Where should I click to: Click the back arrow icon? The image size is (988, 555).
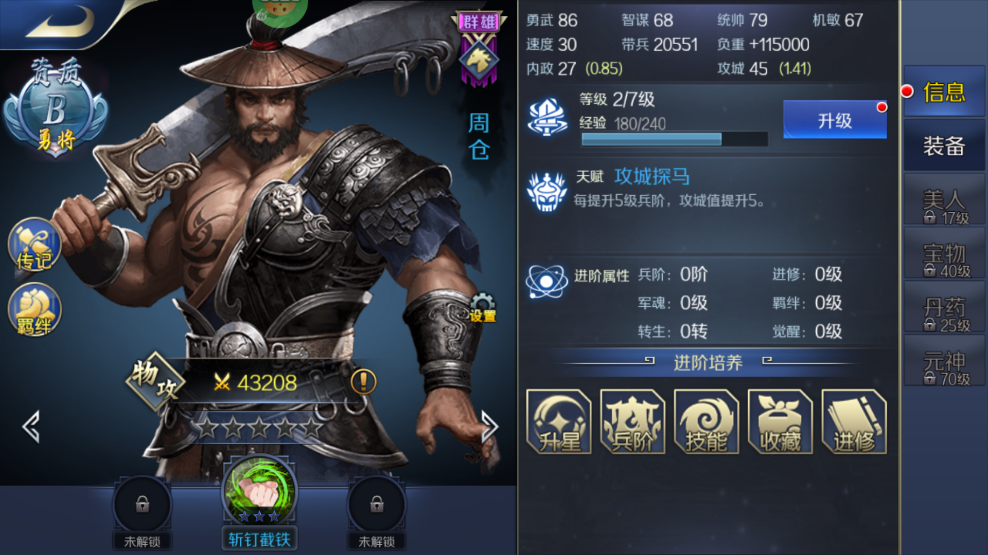coord(60,20)
